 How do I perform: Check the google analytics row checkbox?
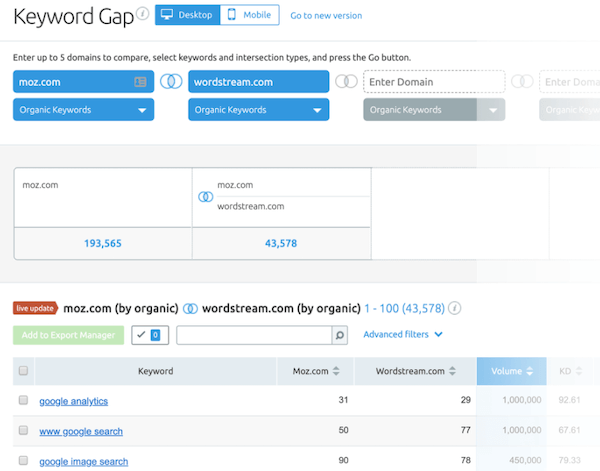[x=24, y=401]
